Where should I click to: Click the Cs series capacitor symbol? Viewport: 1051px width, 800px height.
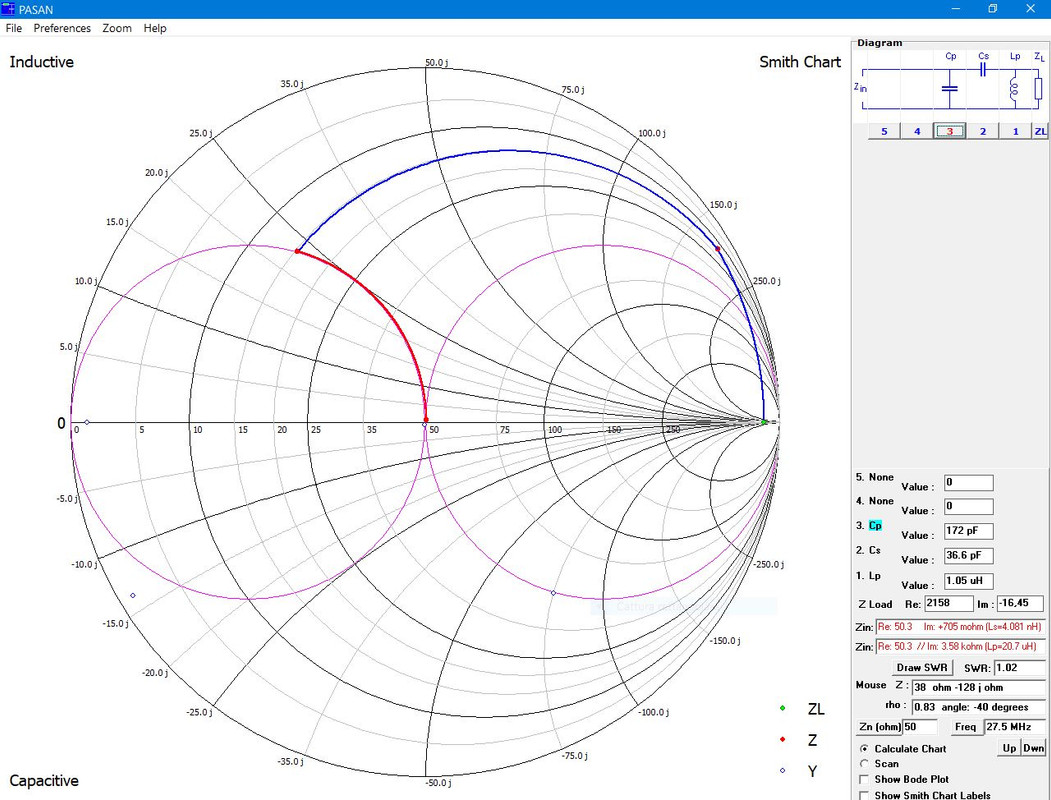click(983, 69)
